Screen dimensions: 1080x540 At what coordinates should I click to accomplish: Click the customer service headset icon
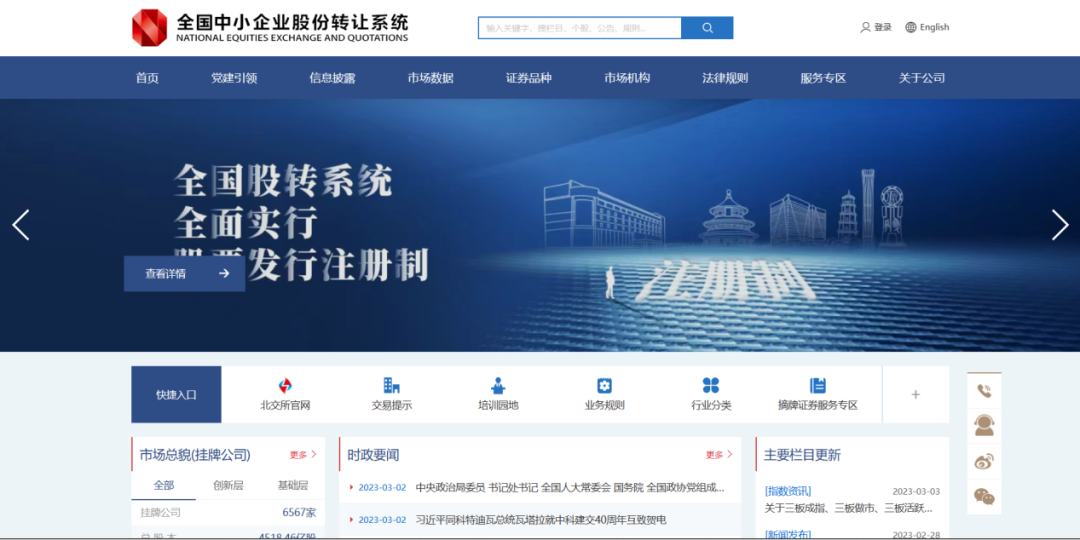(984, 425)
